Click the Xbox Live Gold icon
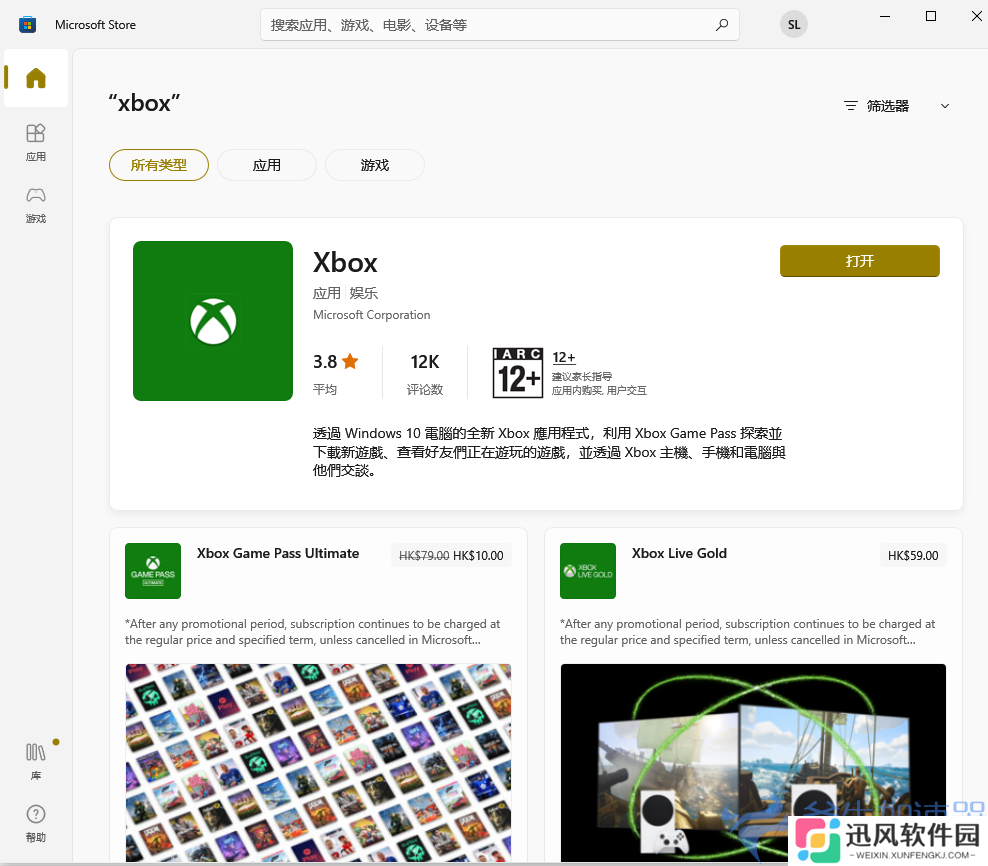This screenshot has width=988, height=866. (x=588, y=570)
